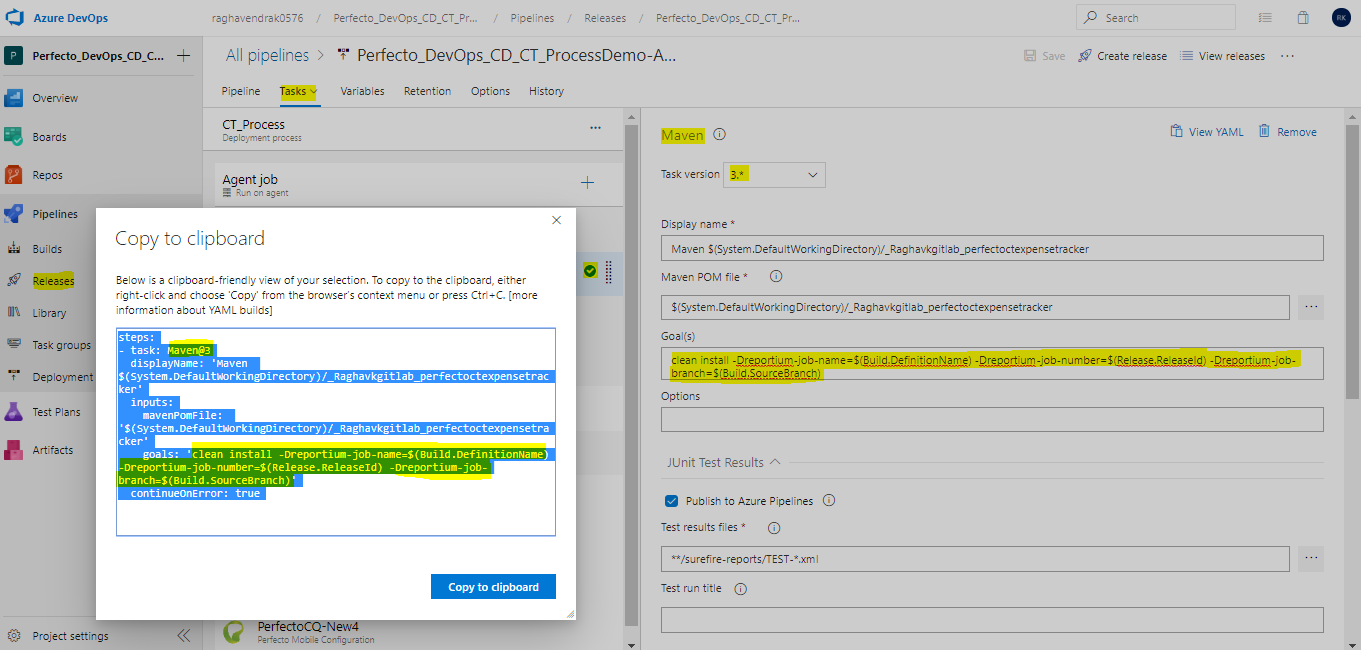Image resolution: width=1361 pixels, height=650 pixels.
Task: Browse for Maven POM file ellipsis button
Action: click(1311, 307)
